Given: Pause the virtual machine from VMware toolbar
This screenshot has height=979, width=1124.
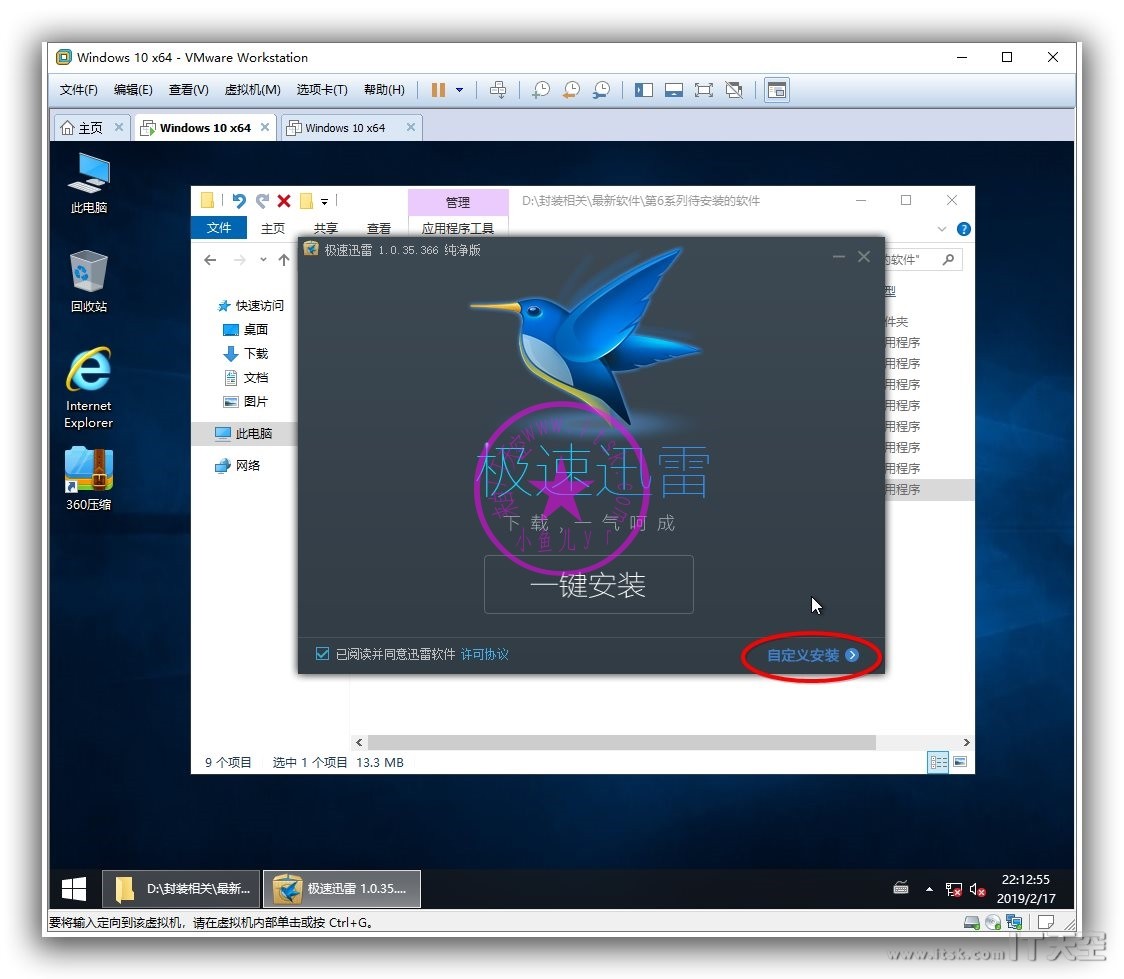Looking at the screenshot, I should pos(438,90).
